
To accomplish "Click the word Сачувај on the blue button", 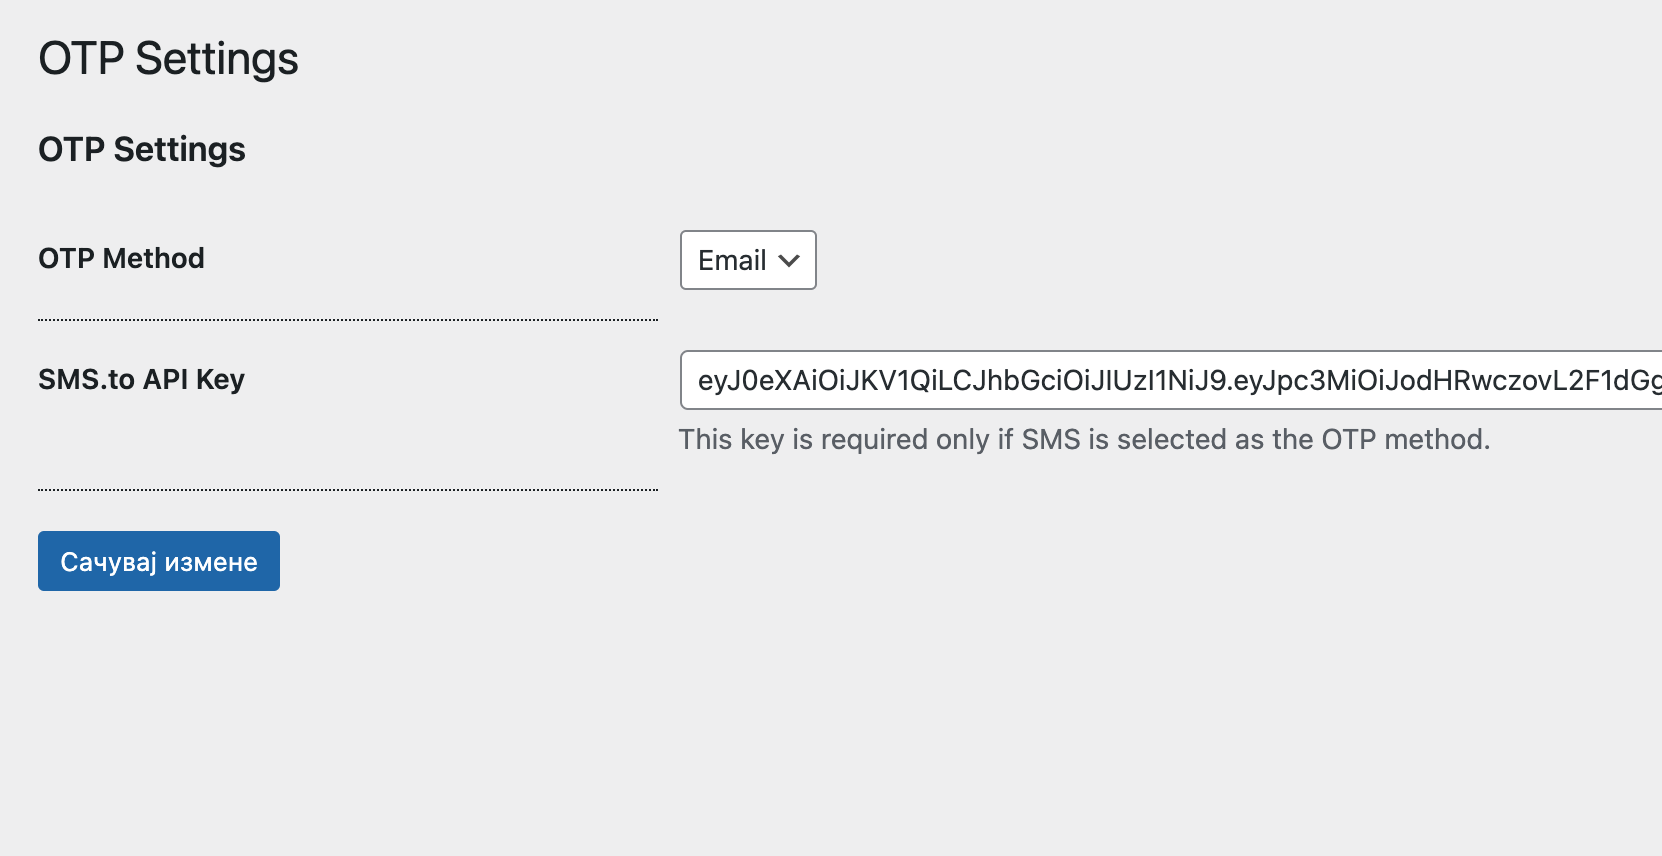I will [x=109, y=562].
